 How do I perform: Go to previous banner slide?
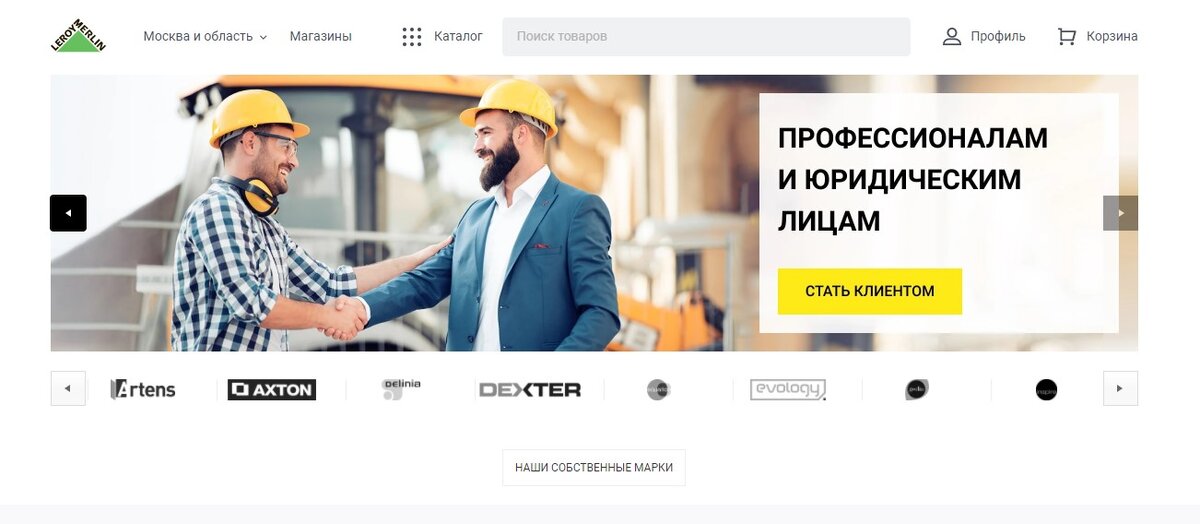tap(68, 213)
